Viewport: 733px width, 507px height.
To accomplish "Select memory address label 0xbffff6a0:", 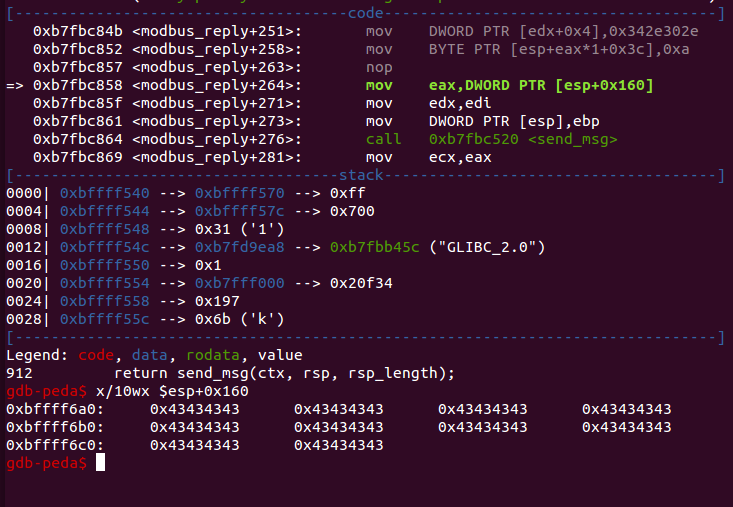I will tap(55, 409).
